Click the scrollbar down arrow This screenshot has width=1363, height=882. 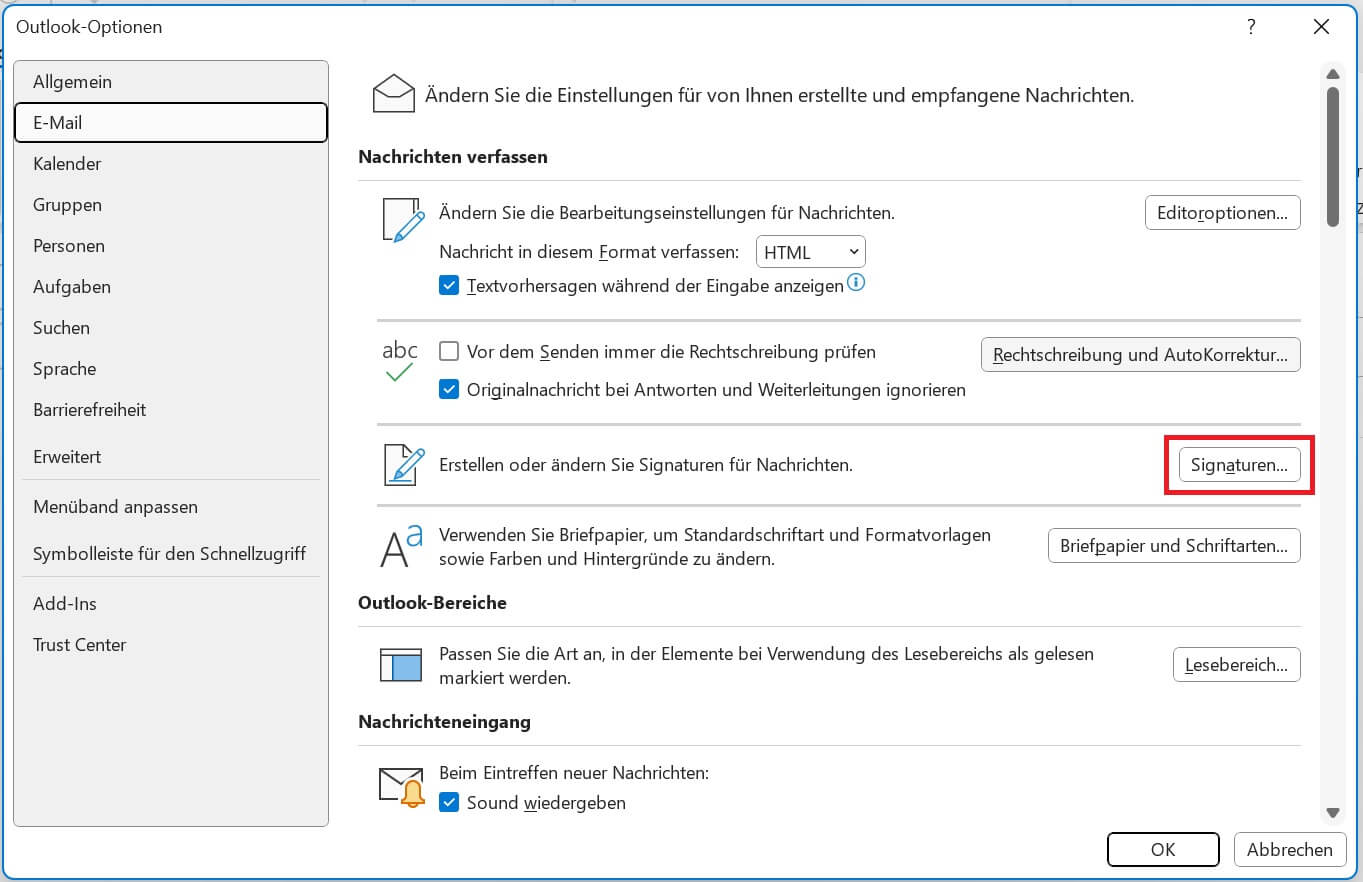point(1332,813)
